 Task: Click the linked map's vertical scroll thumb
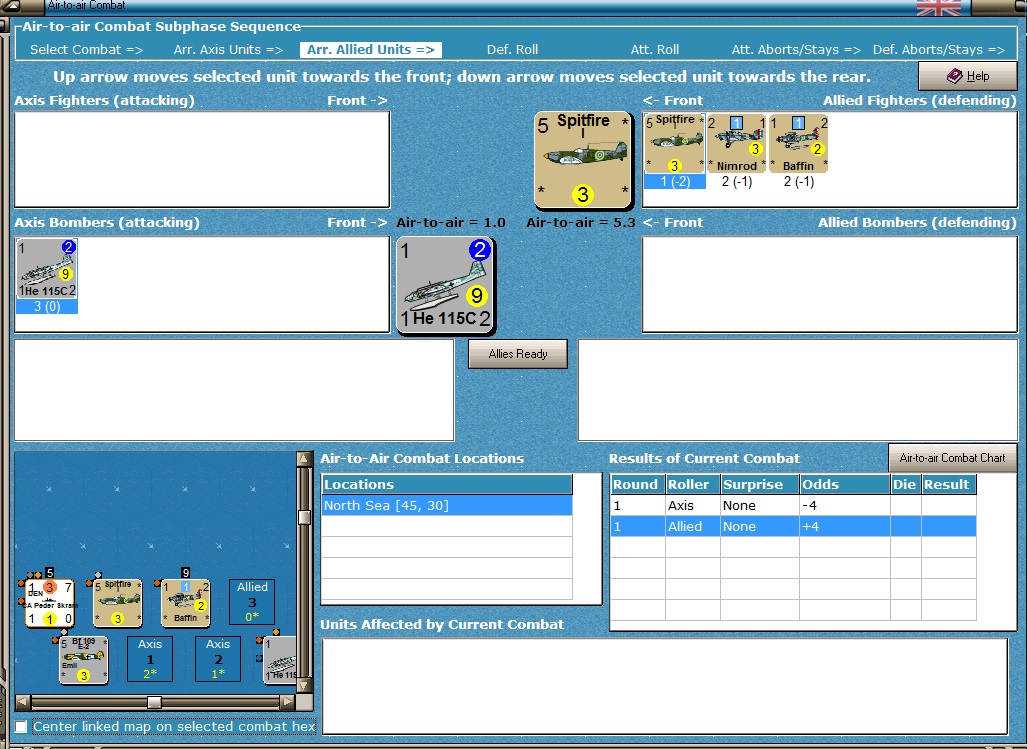pyautogui.click(x=304, y=517)
